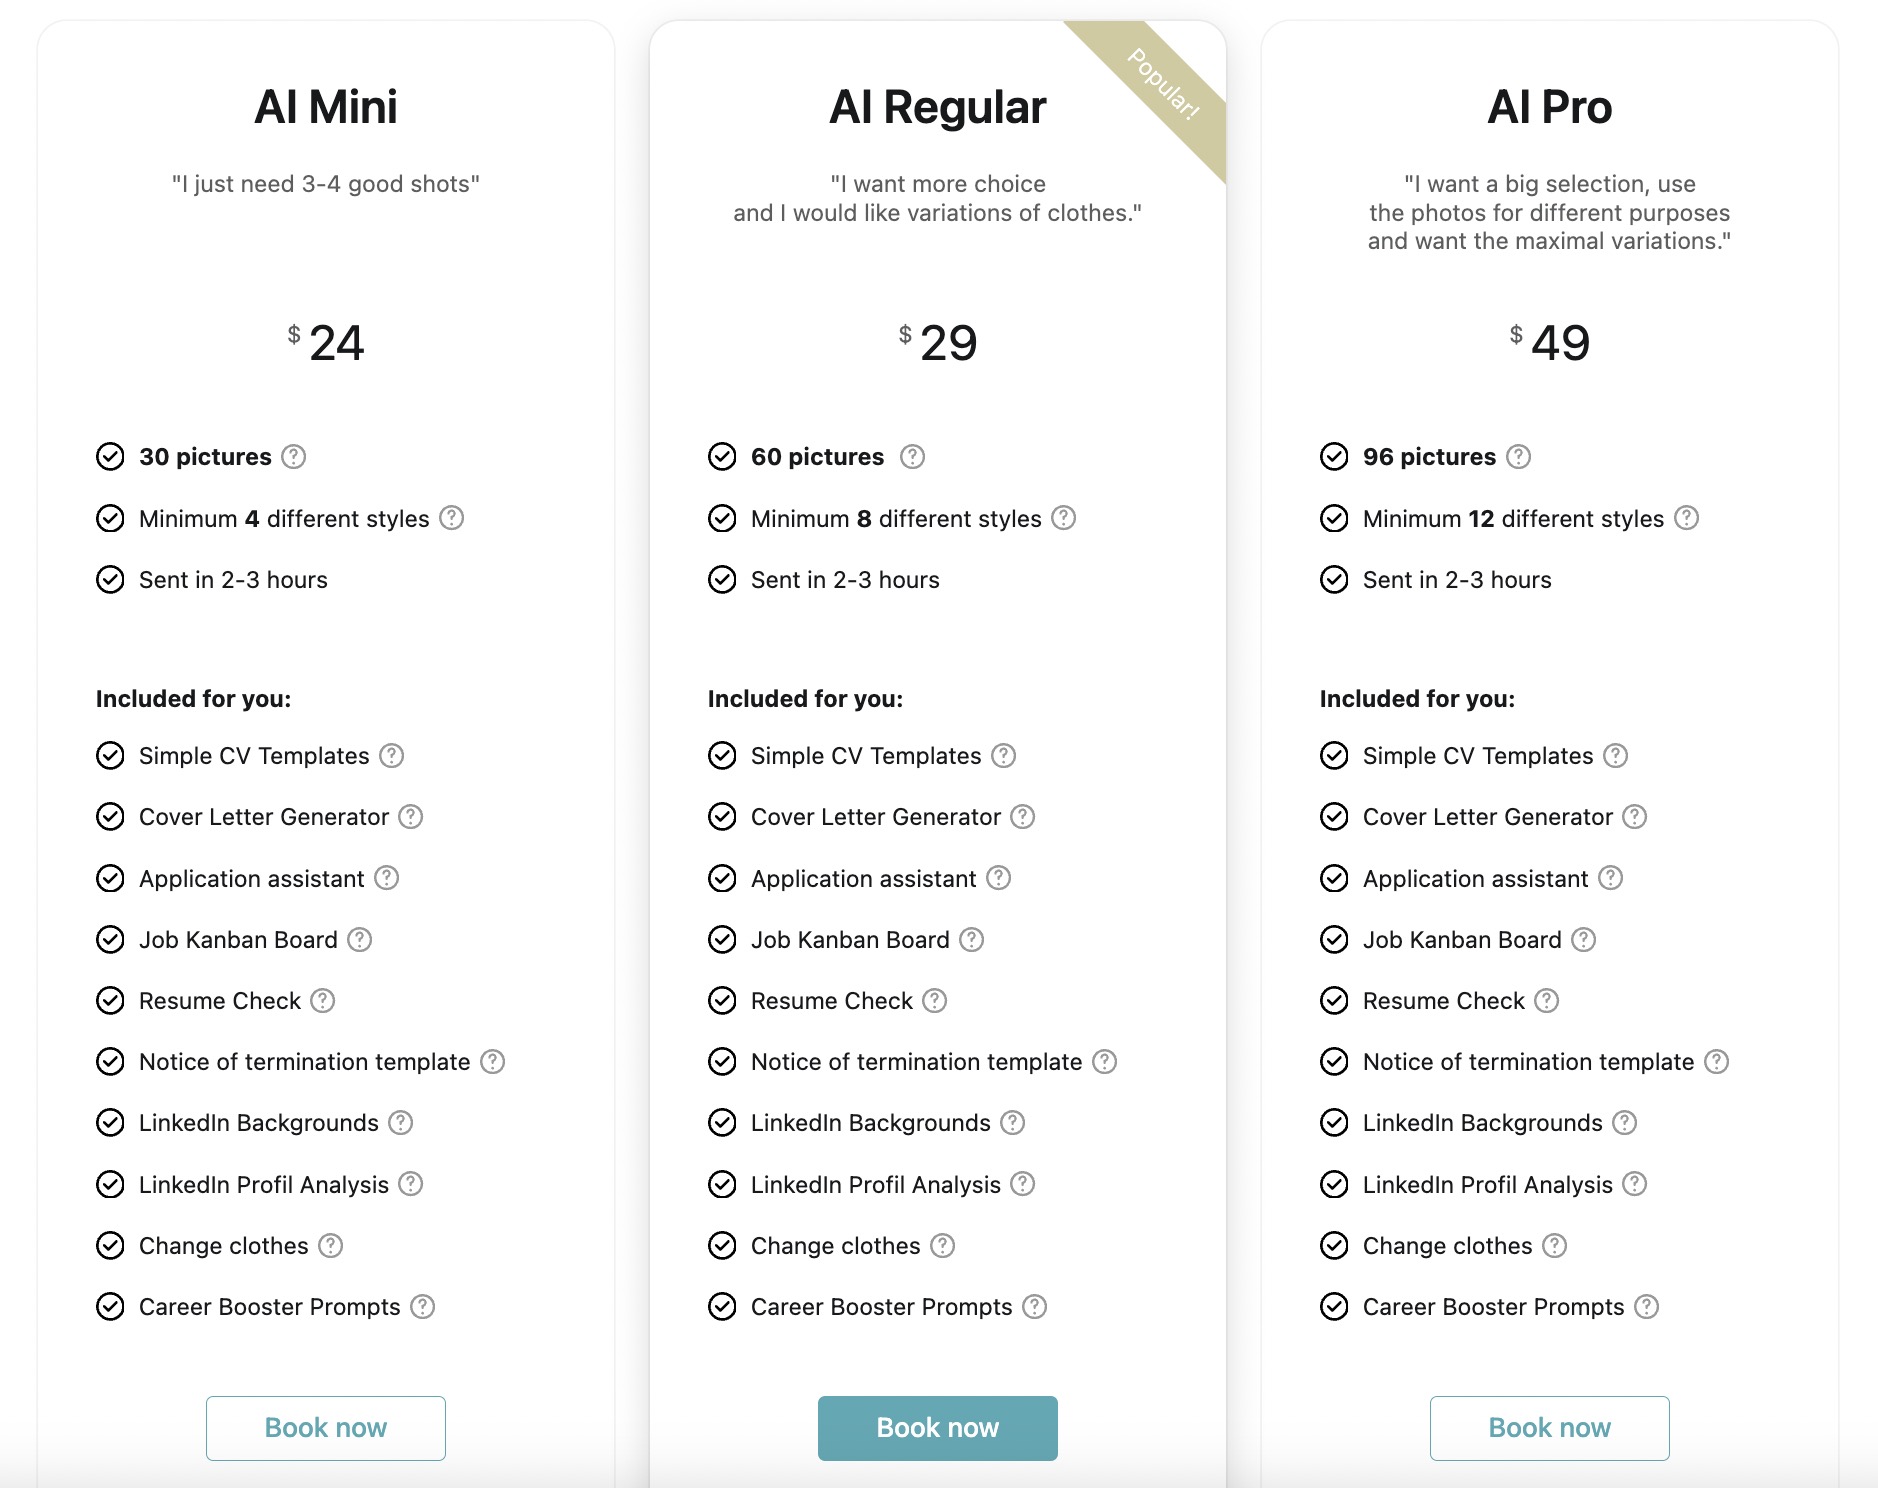1878x1488 pixels.
Task: Click question mark beside 96 pictures
Action: click(x=1518, y=457)
